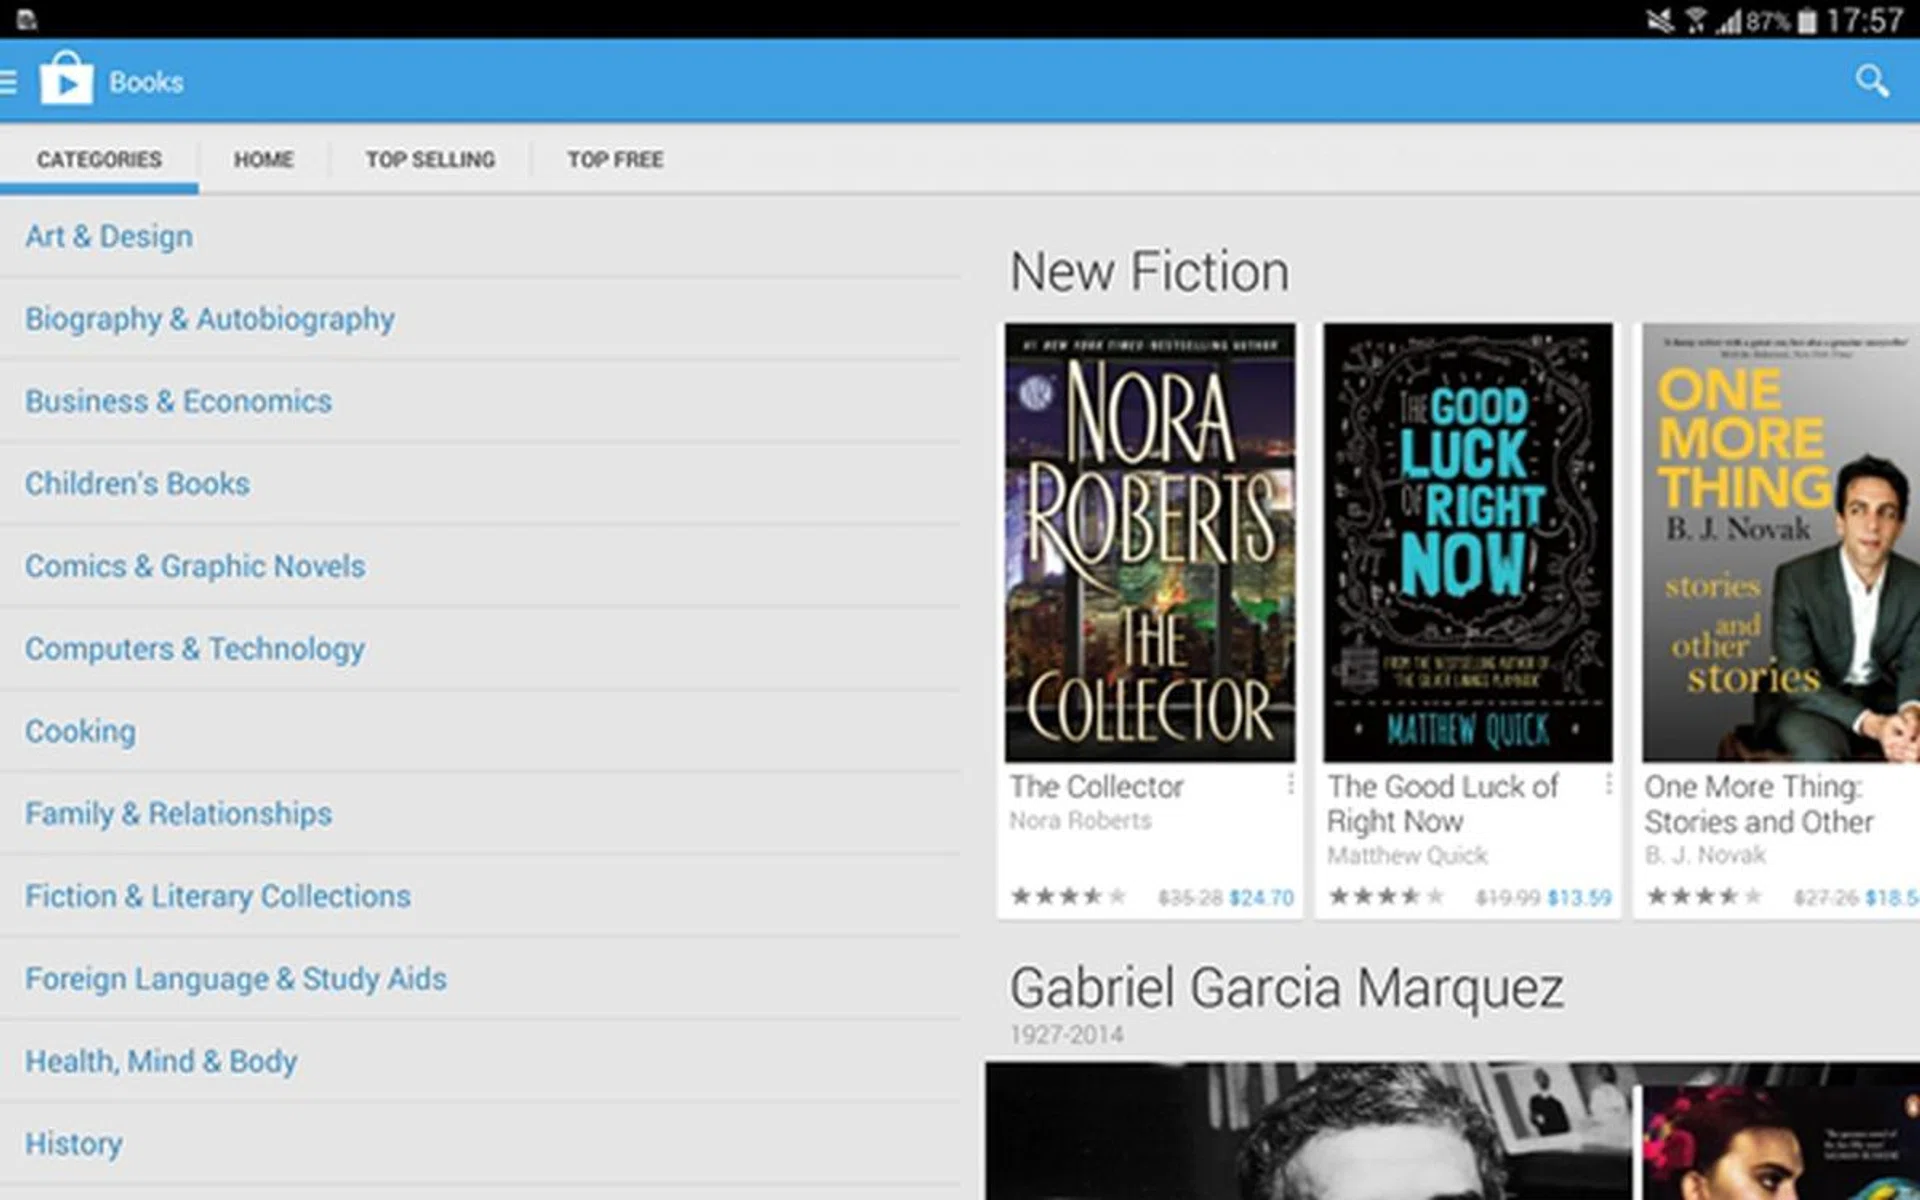
Task: Switch to the Home tab
Action: click(x=263, y=160)
